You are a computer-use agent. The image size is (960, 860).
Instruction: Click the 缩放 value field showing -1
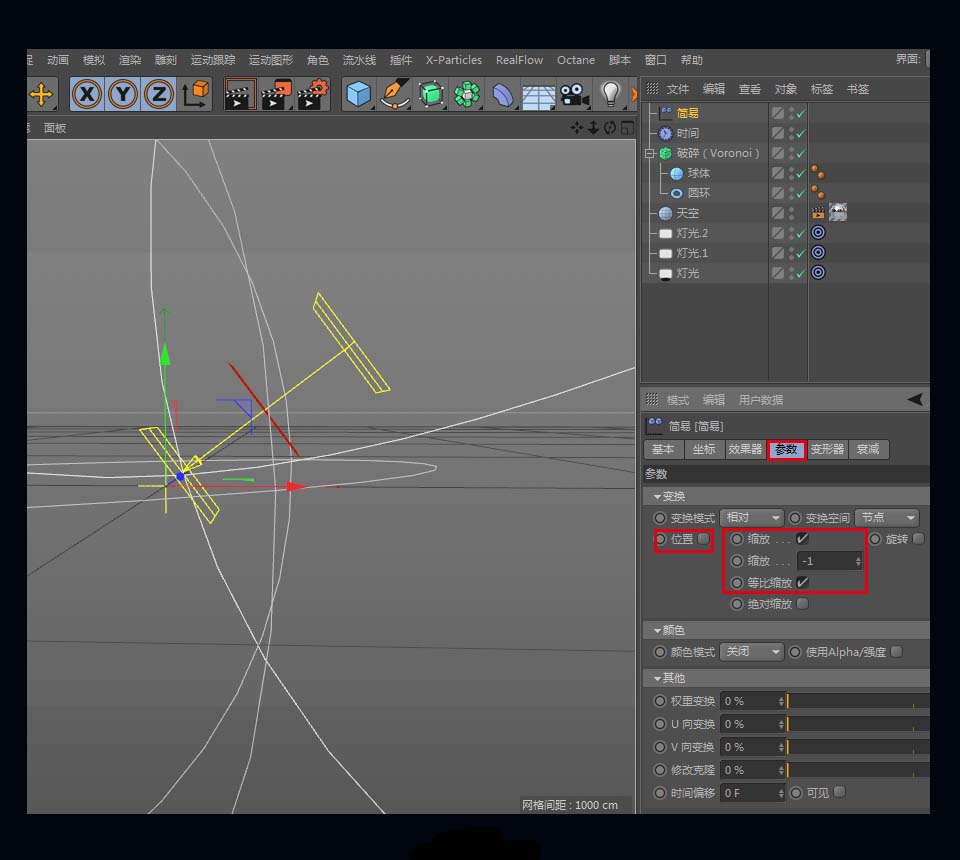click(x=826, y=561)
